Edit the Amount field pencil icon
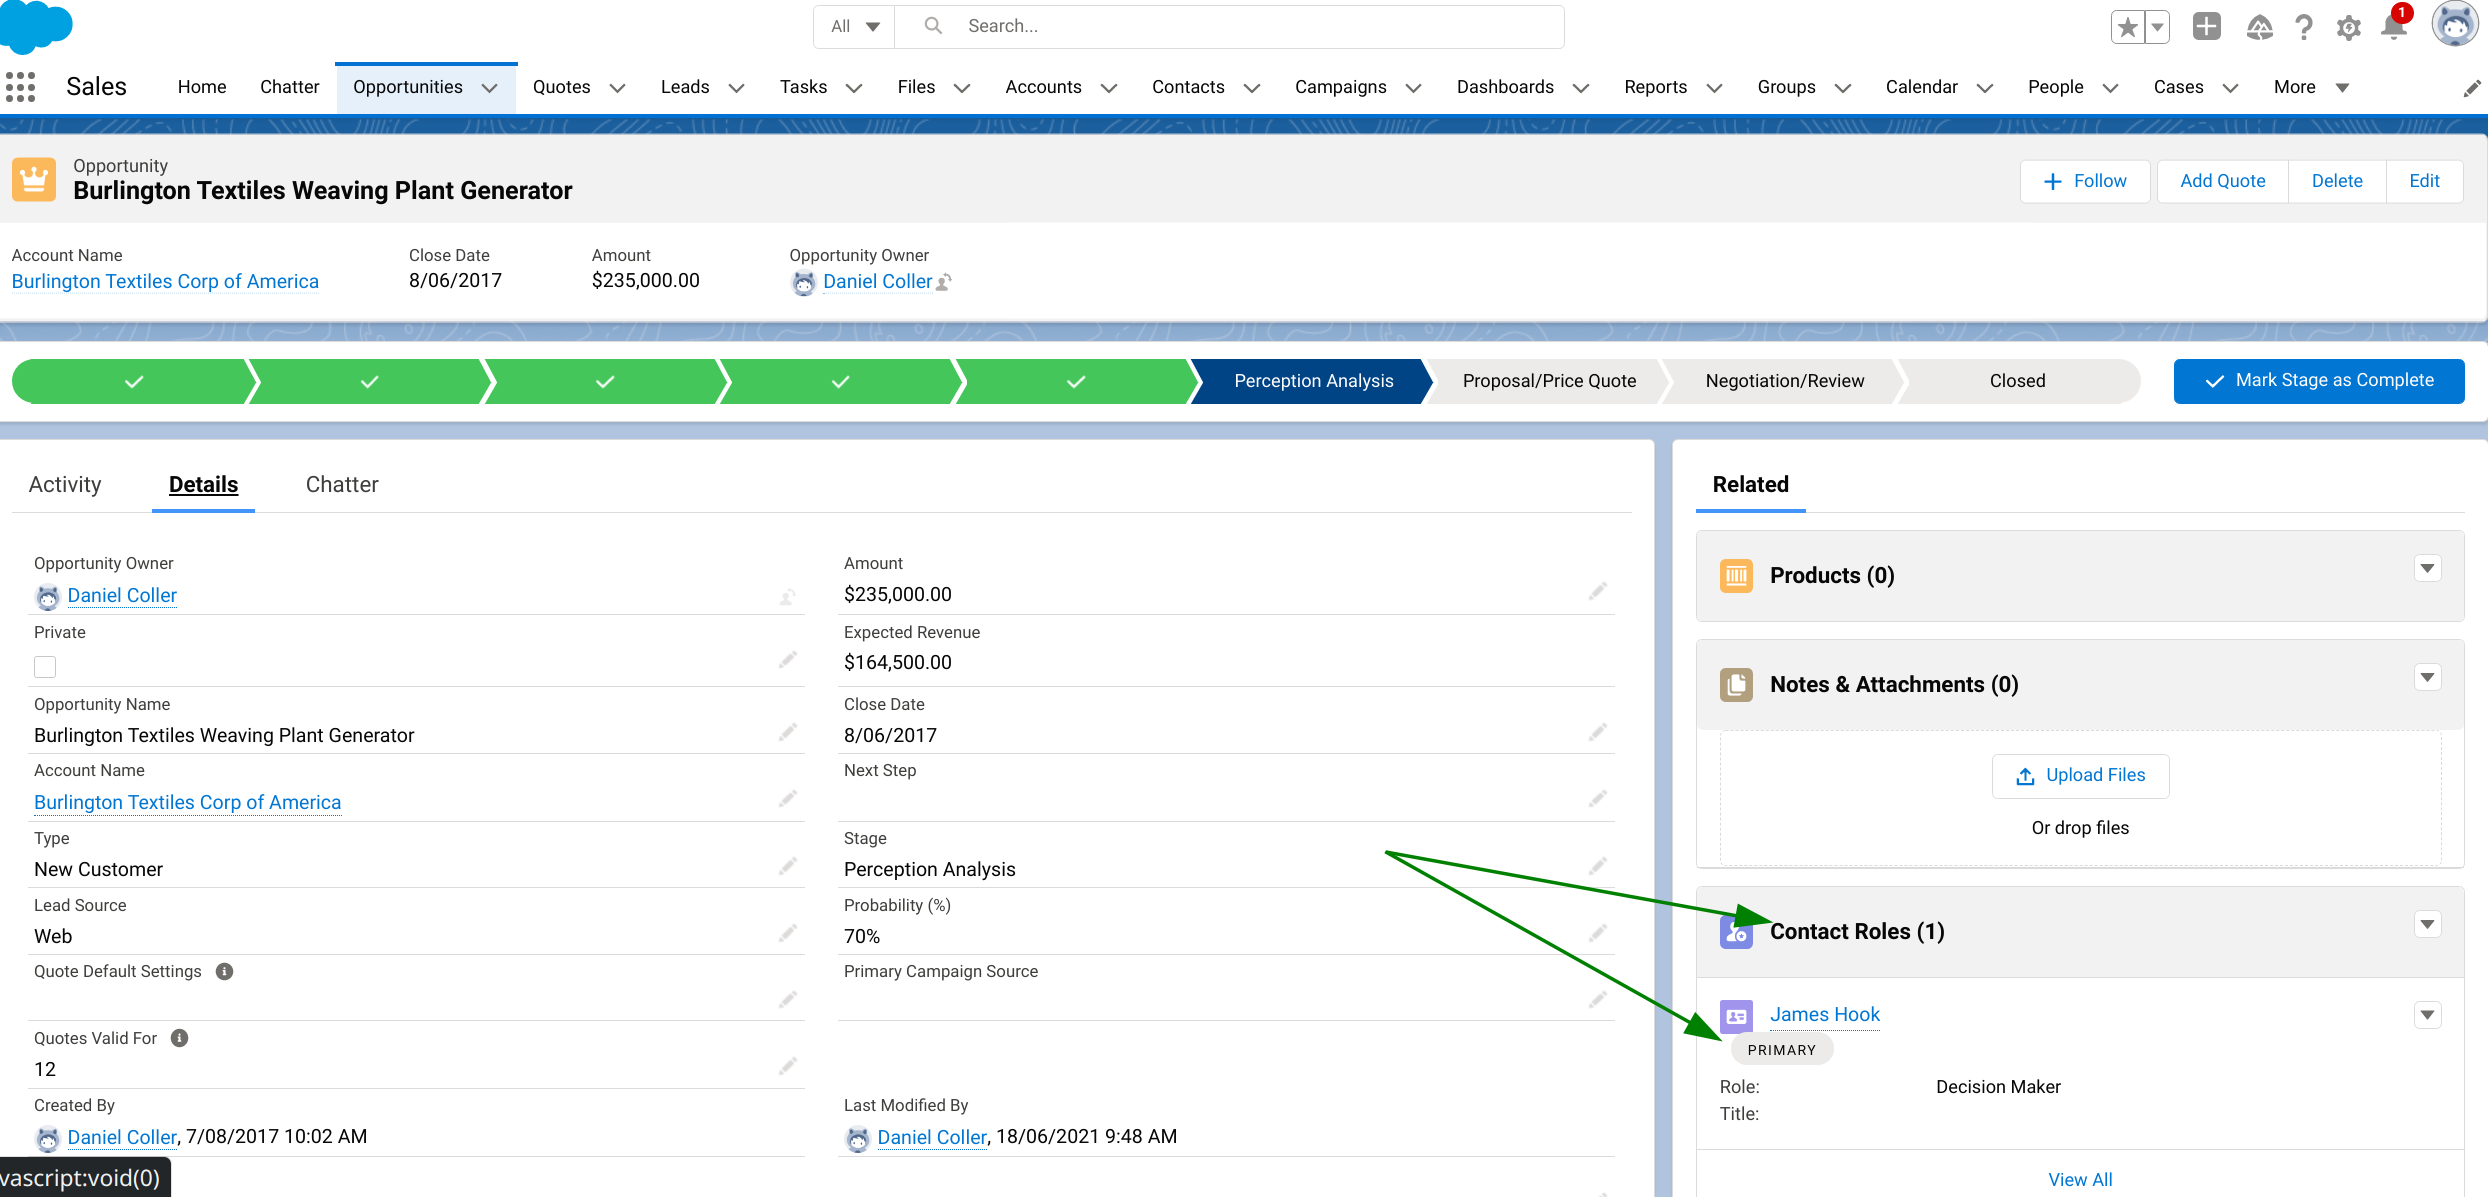2488x1197 pixels. (1598, 592)
